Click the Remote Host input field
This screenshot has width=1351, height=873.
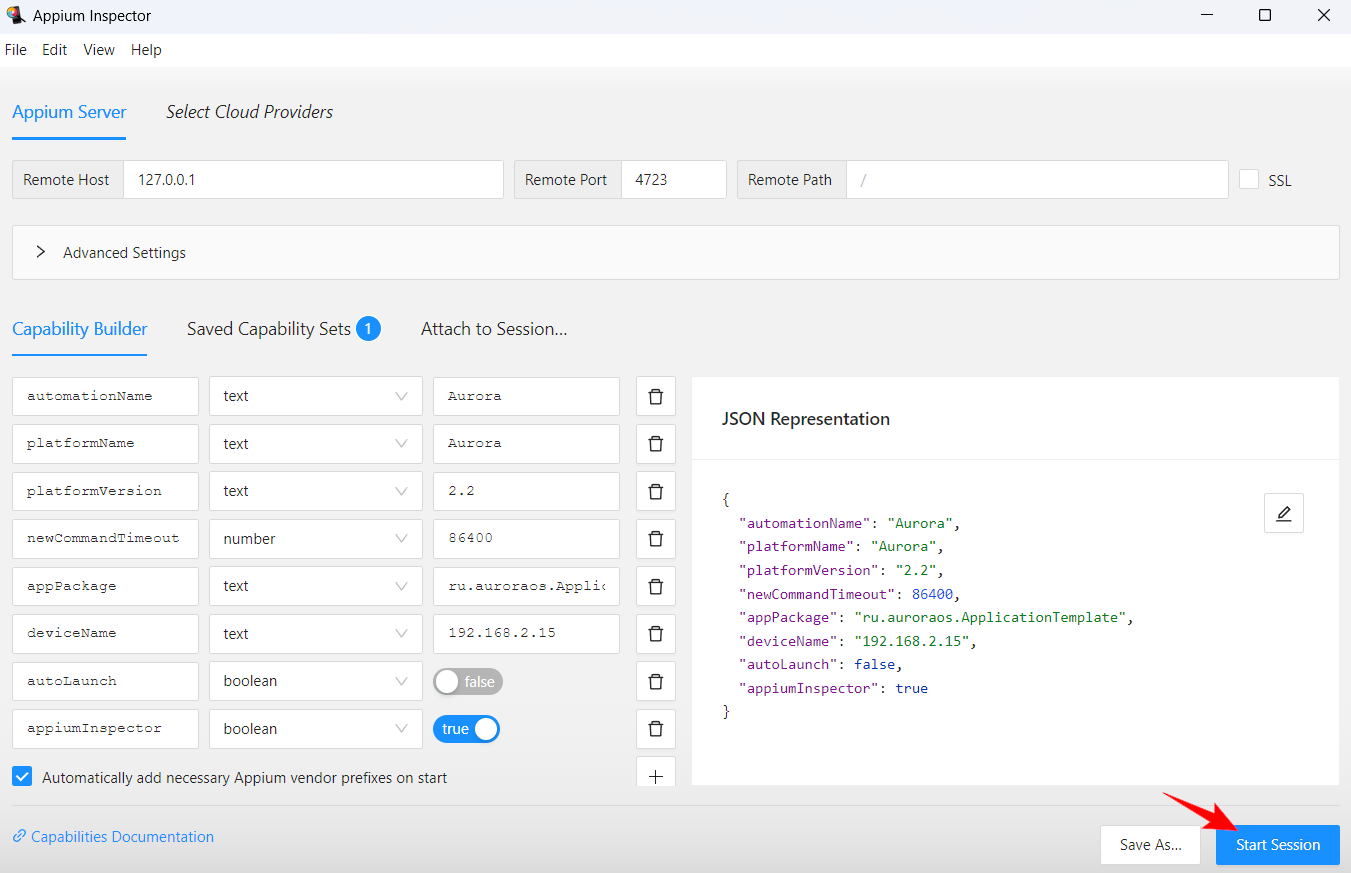pos(313,180)
